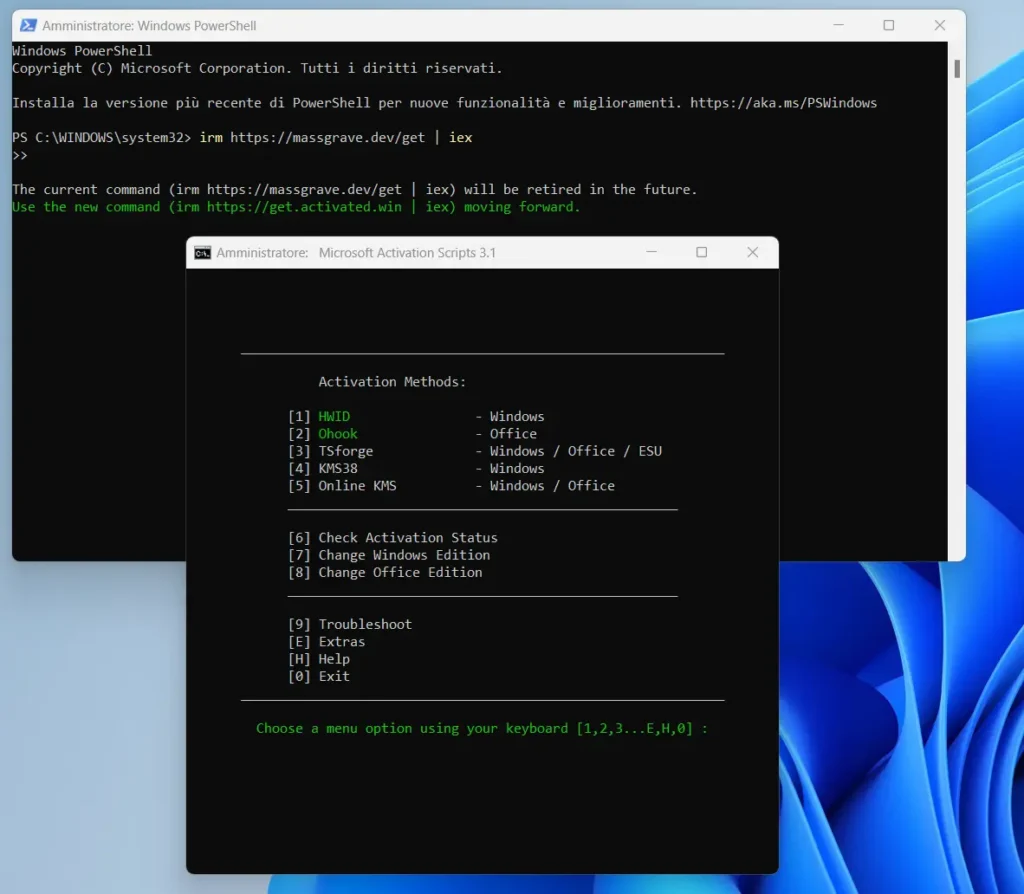Click the 'Choose a menu option' prompt line
This screenshot has width=1024, height=894.
[481, 728]
